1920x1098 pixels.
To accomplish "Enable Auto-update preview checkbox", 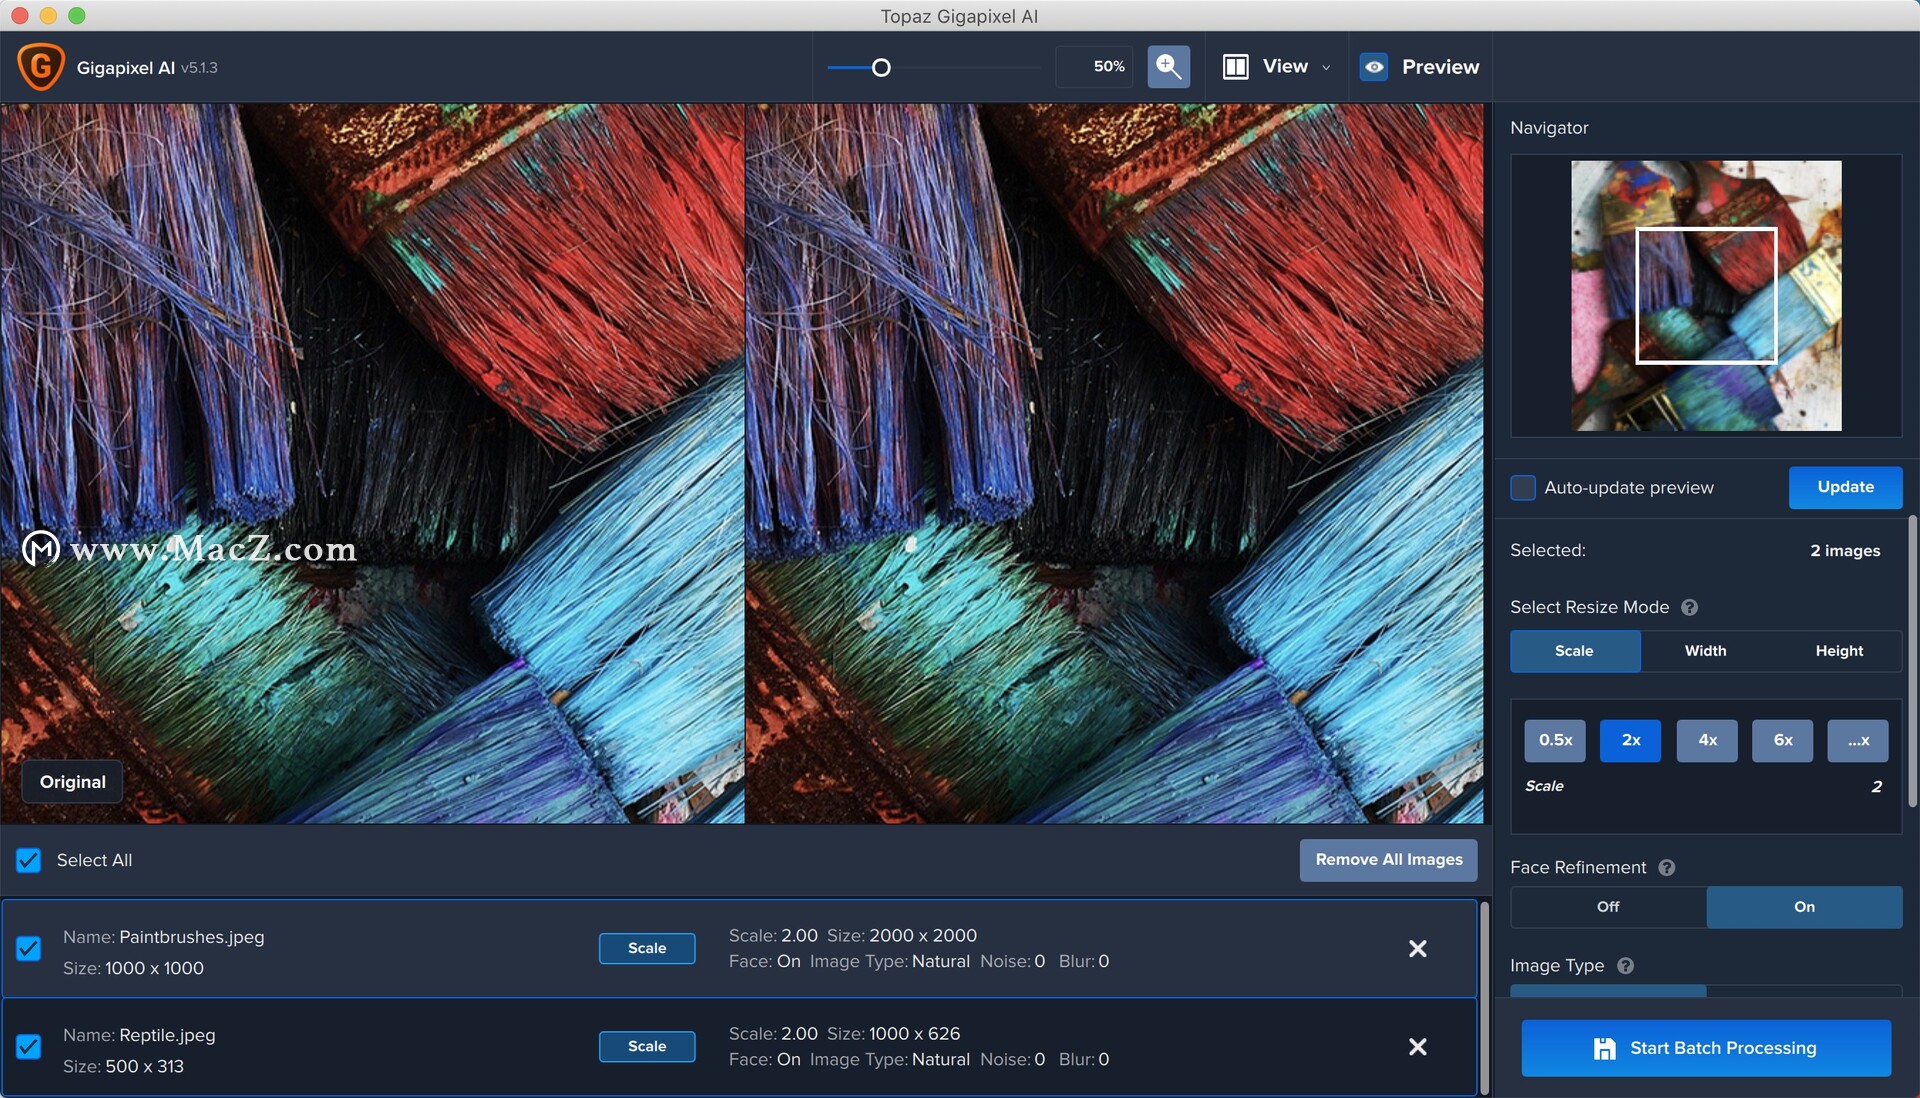I will click(x=1523, y=488).
